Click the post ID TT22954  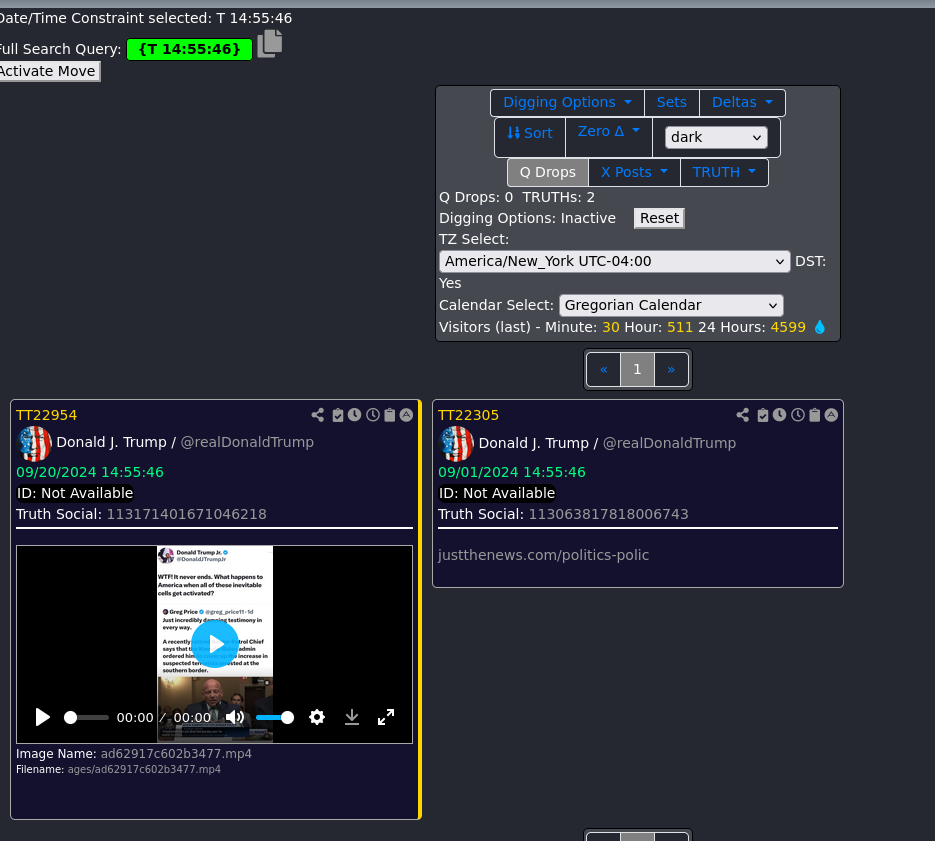[x=47, y=415]
